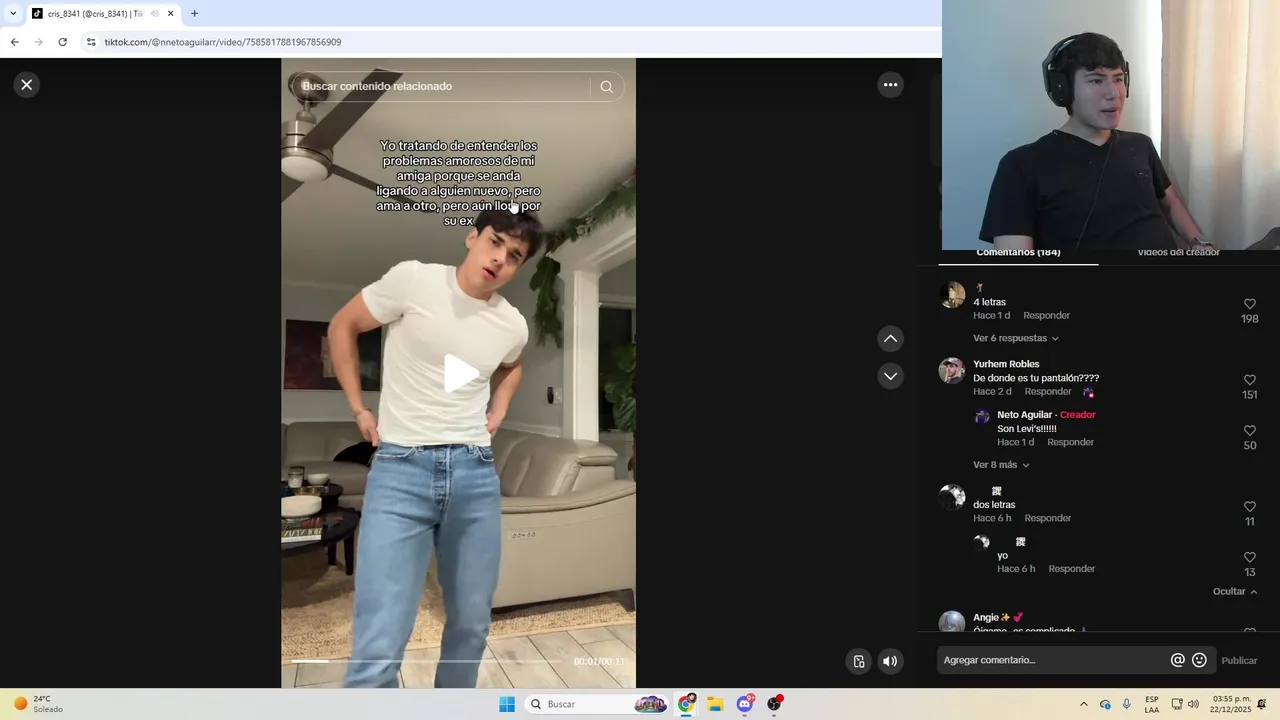
Task: Open the Yurhem Robles username link
Action: click(x=1006, y=364)
